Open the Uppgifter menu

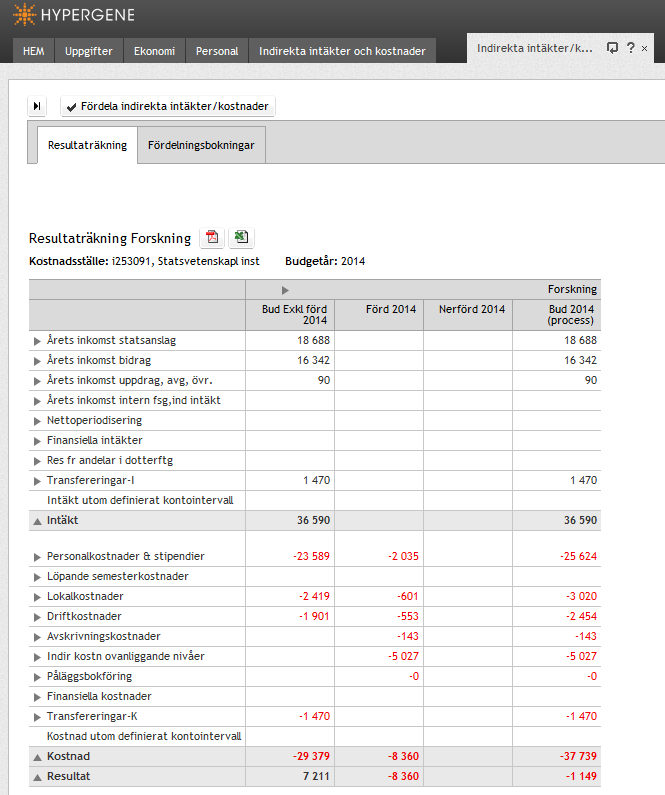(89, 51)
